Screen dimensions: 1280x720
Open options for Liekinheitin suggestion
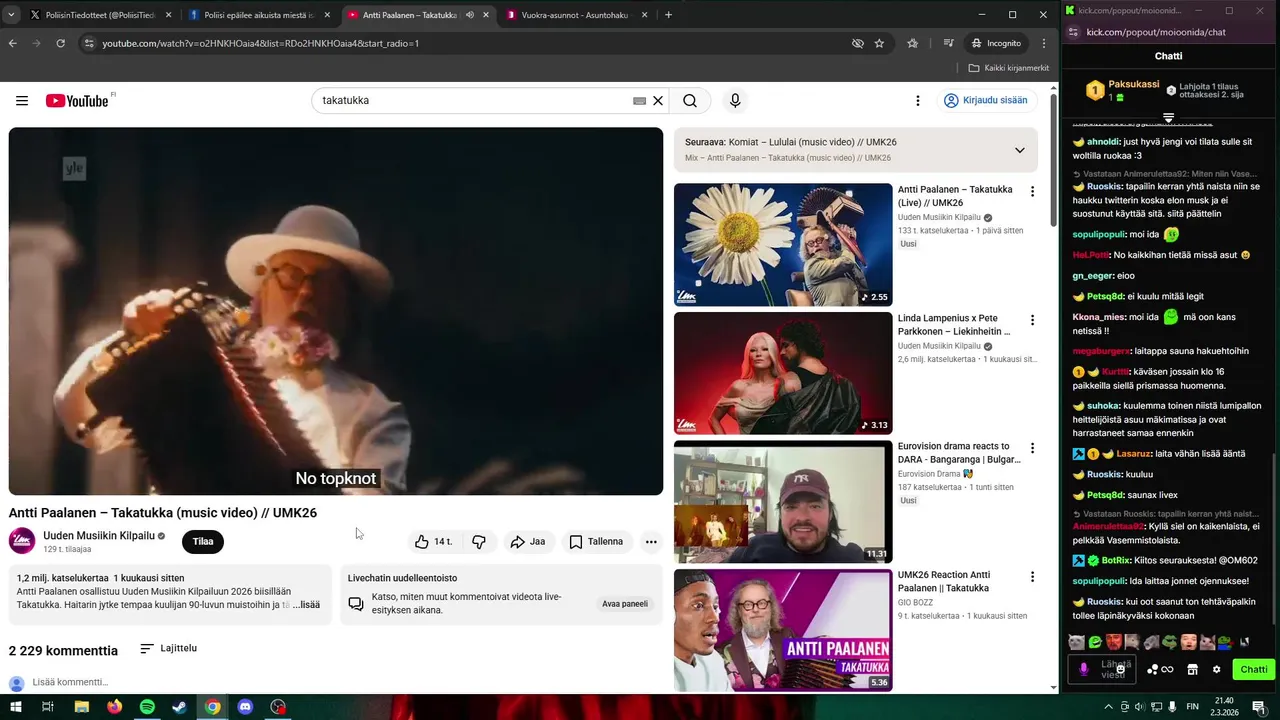click(x=1032, y=320)
